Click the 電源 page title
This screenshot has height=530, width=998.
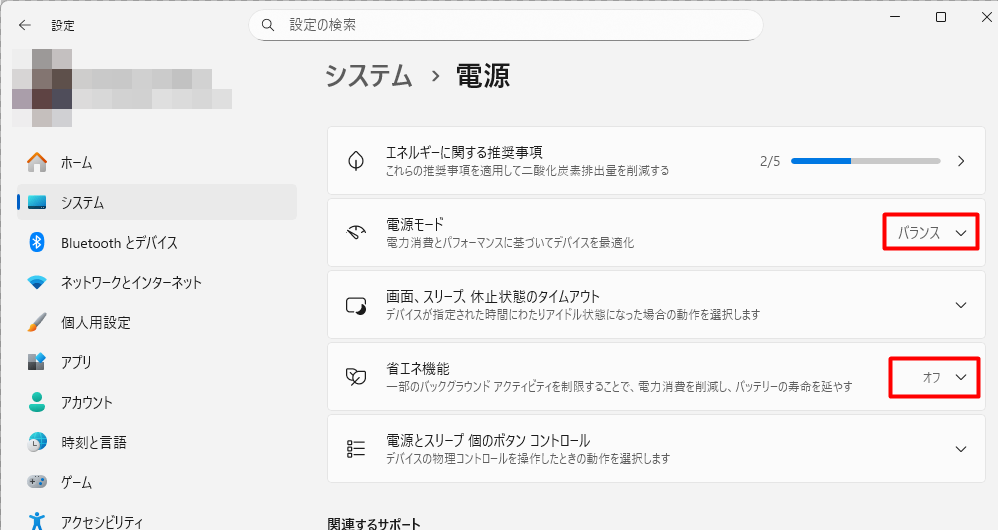tap(482, 76)
